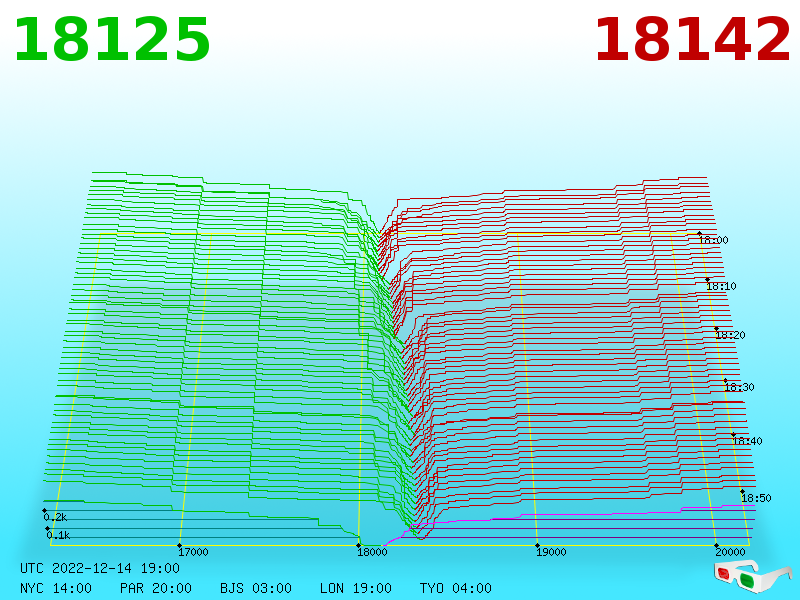Click the LON 19:00 time label

(356, 588)
